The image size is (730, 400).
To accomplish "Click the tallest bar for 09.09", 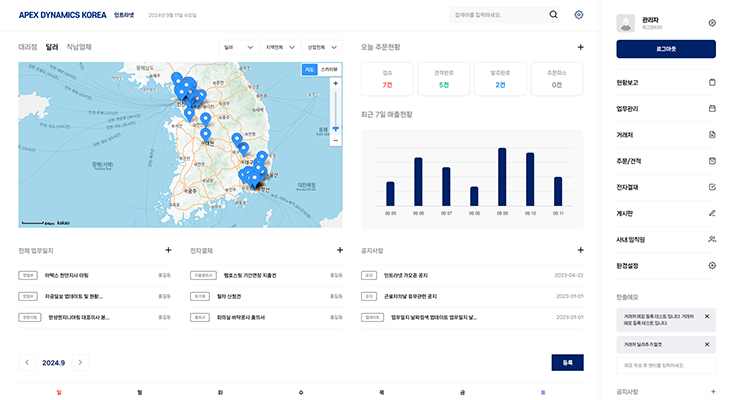I will click(x=502, y=177).
